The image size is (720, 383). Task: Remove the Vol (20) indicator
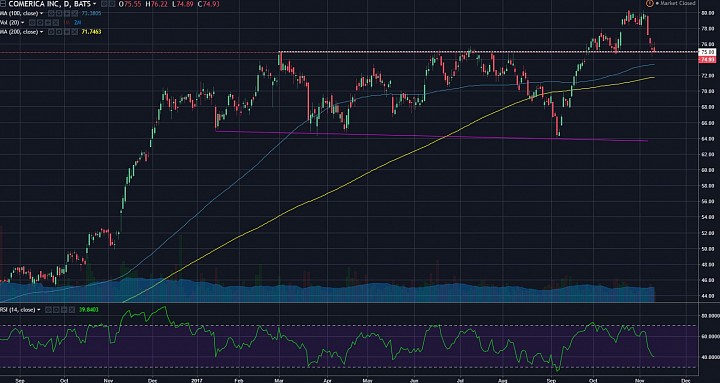[56, 23]
